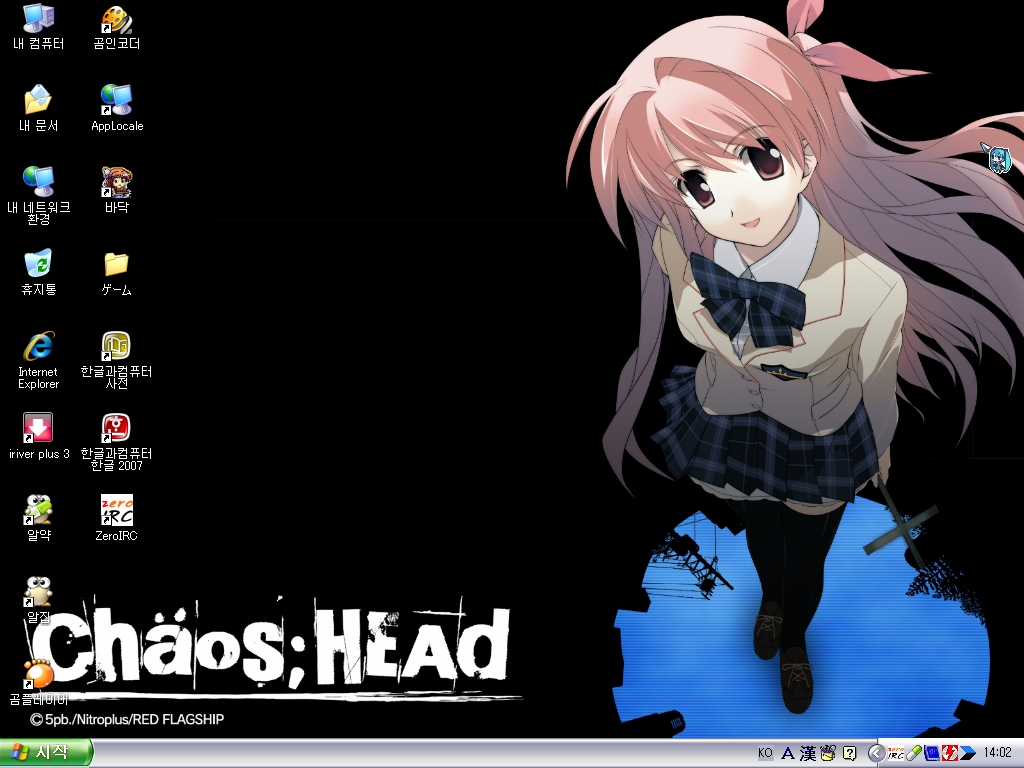The image size is (1024, 768).
Task: Select the 알약 antivirus desktop icon
Action: pos(39,518)
